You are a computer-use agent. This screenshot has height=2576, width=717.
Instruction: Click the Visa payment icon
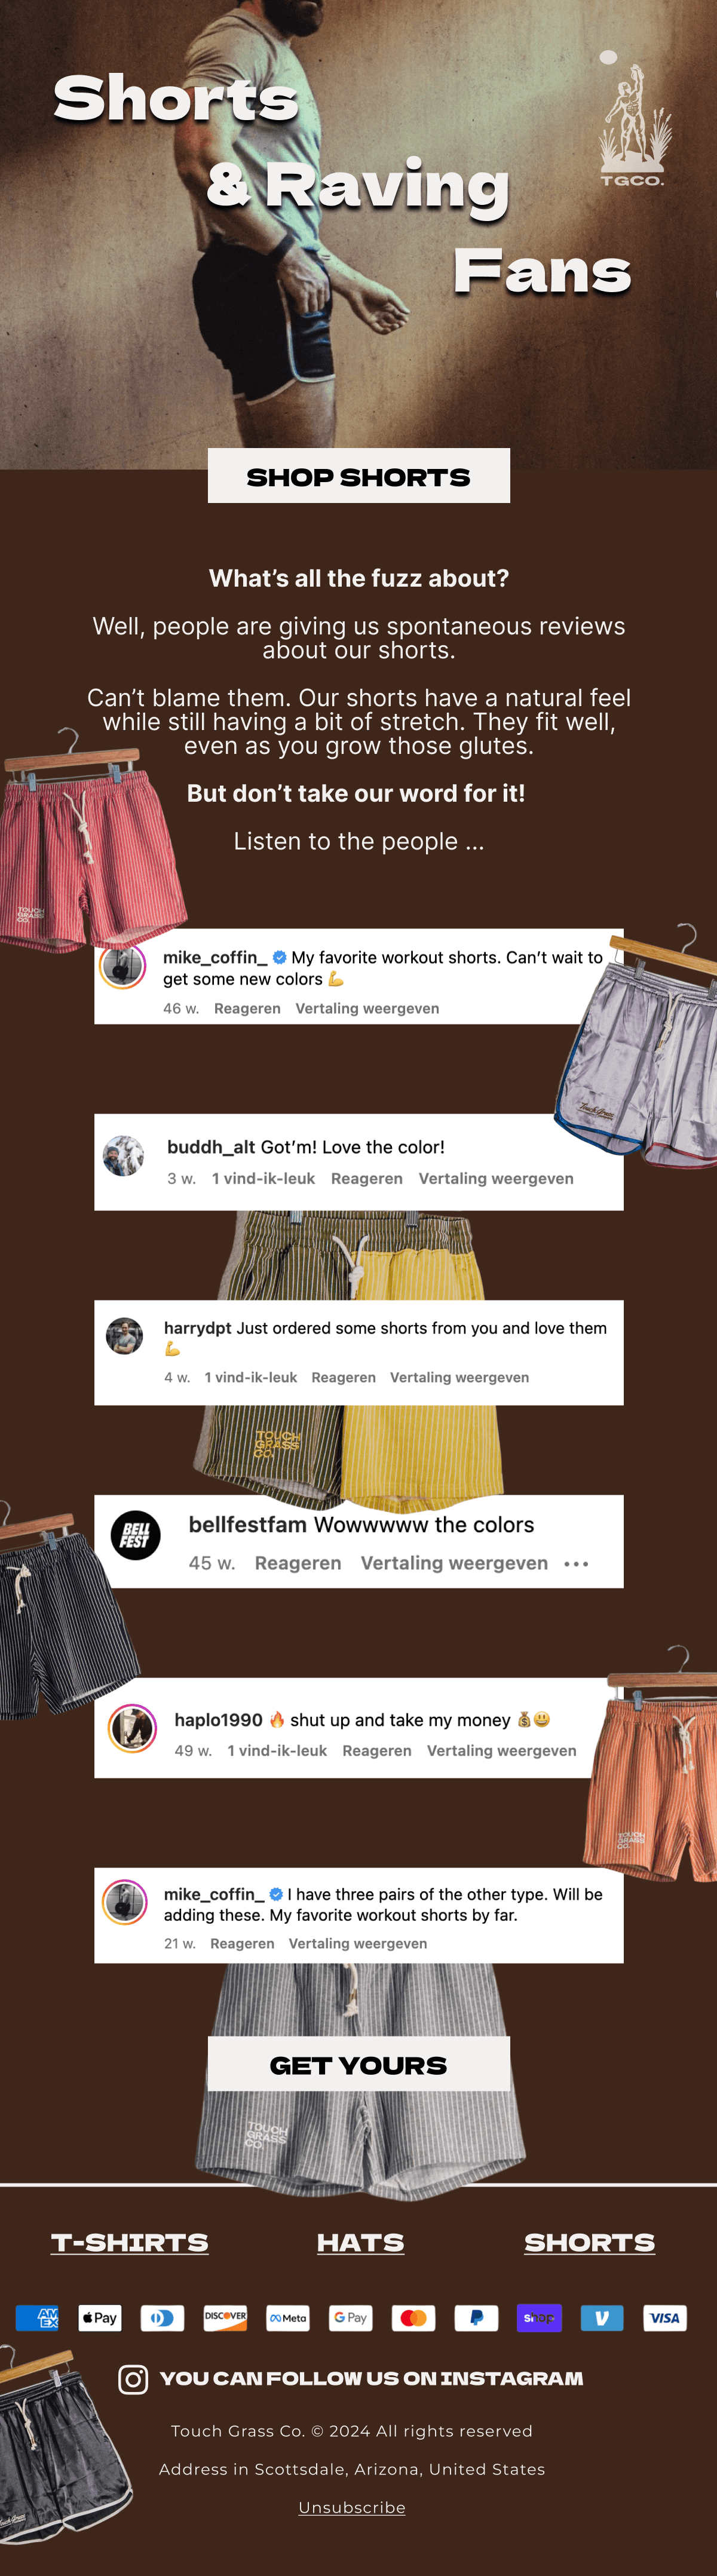(x=665, y=2318)
